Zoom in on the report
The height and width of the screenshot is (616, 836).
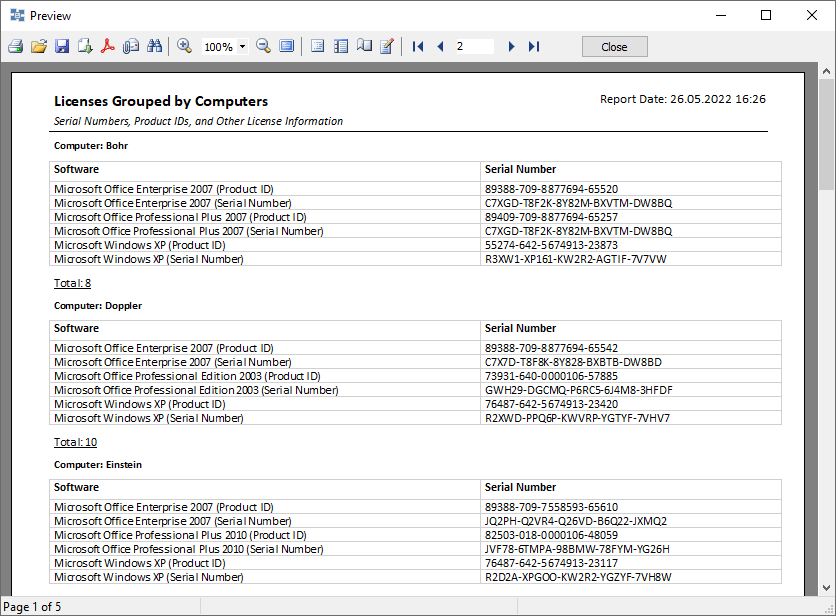coord(184,46)
